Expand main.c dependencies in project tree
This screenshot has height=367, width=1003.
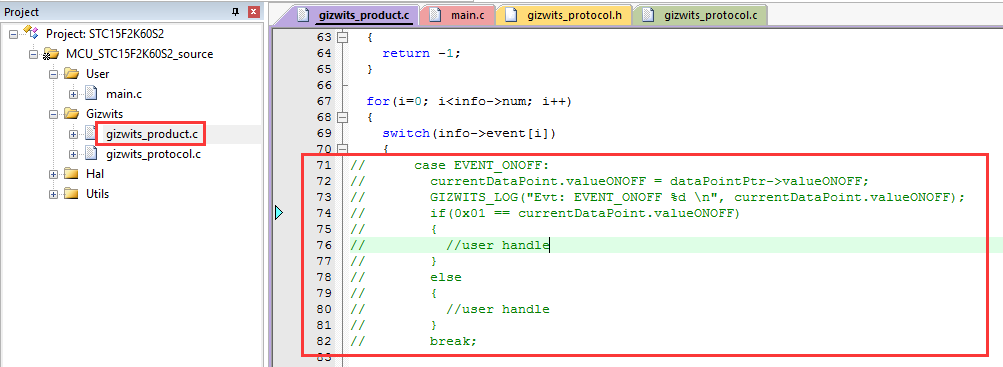(74, 94)
